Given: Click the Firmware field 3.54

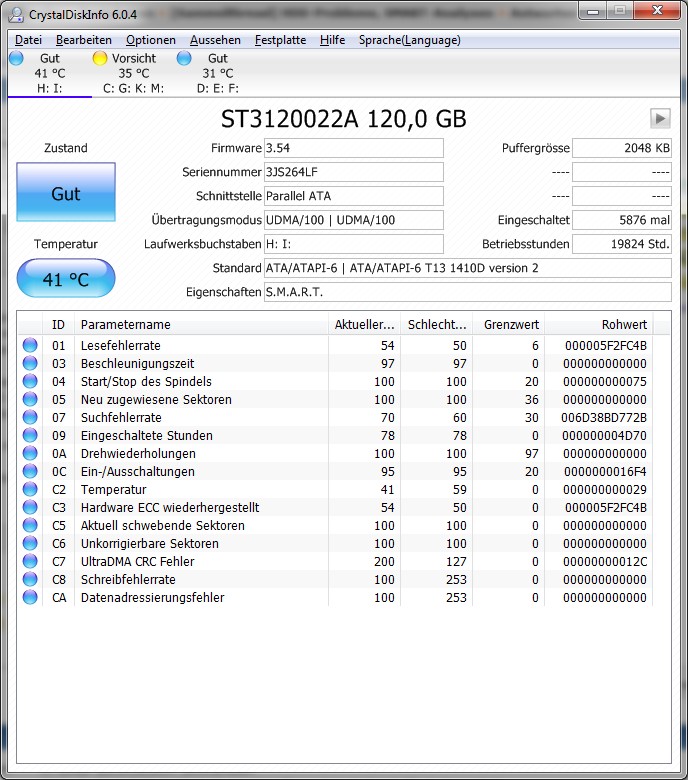Looking at the screenshot, I should pos(354,148).
